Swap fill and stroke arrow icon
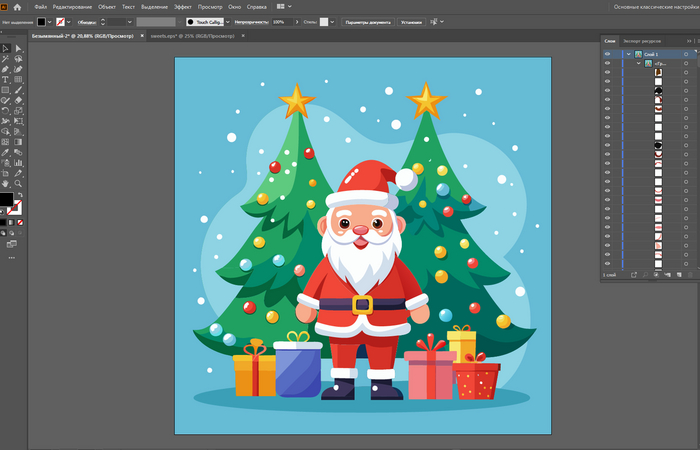 click(20, 195)
